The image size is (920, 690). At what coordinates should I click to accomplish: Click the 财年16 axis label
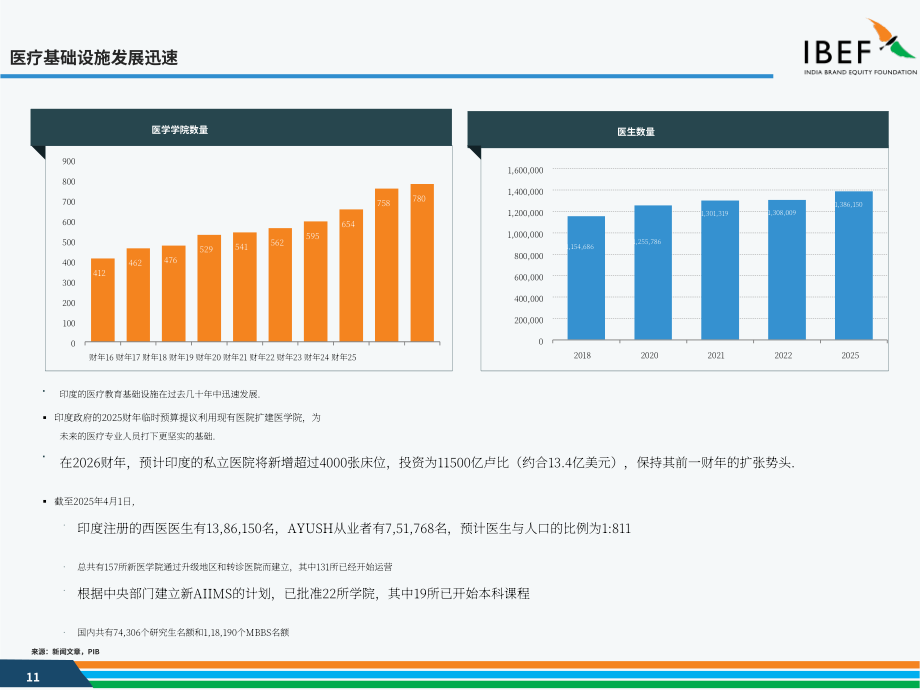[x=101, y=357]
